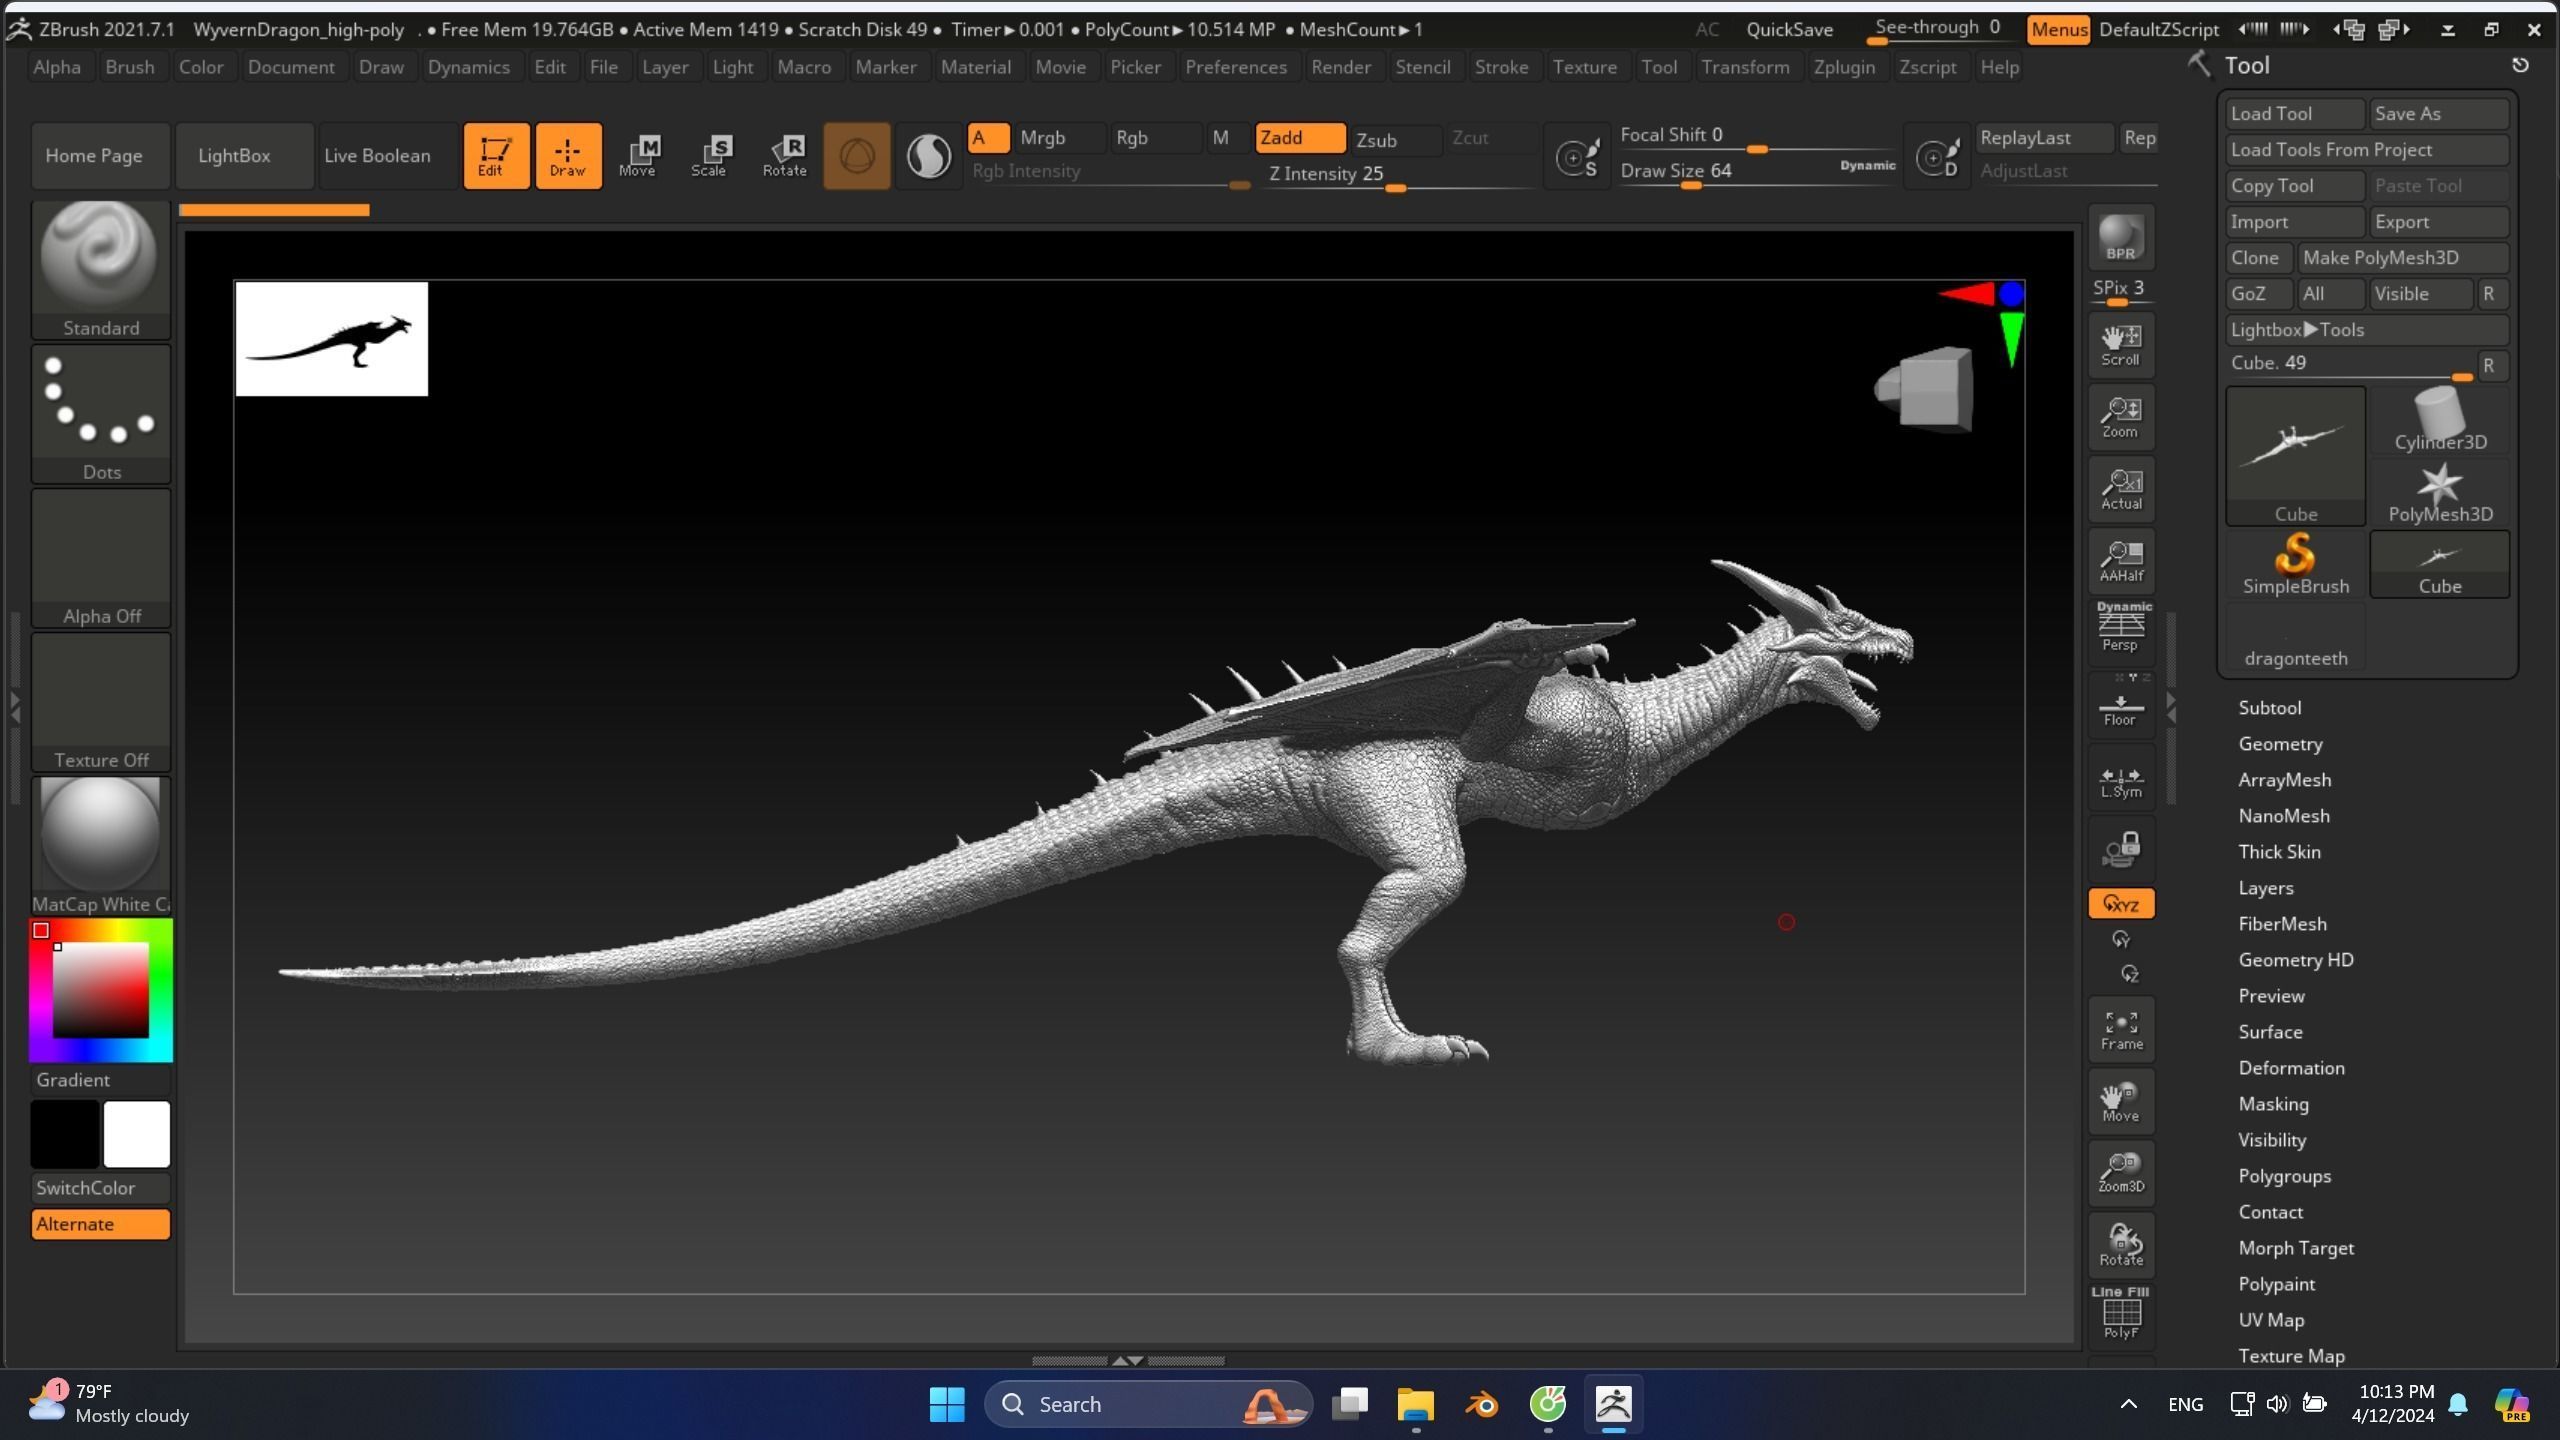Image resolution: width=2560 pixels, height=1440 pixels.
Task: Open the Dots stroke picker
Action: 101,414
